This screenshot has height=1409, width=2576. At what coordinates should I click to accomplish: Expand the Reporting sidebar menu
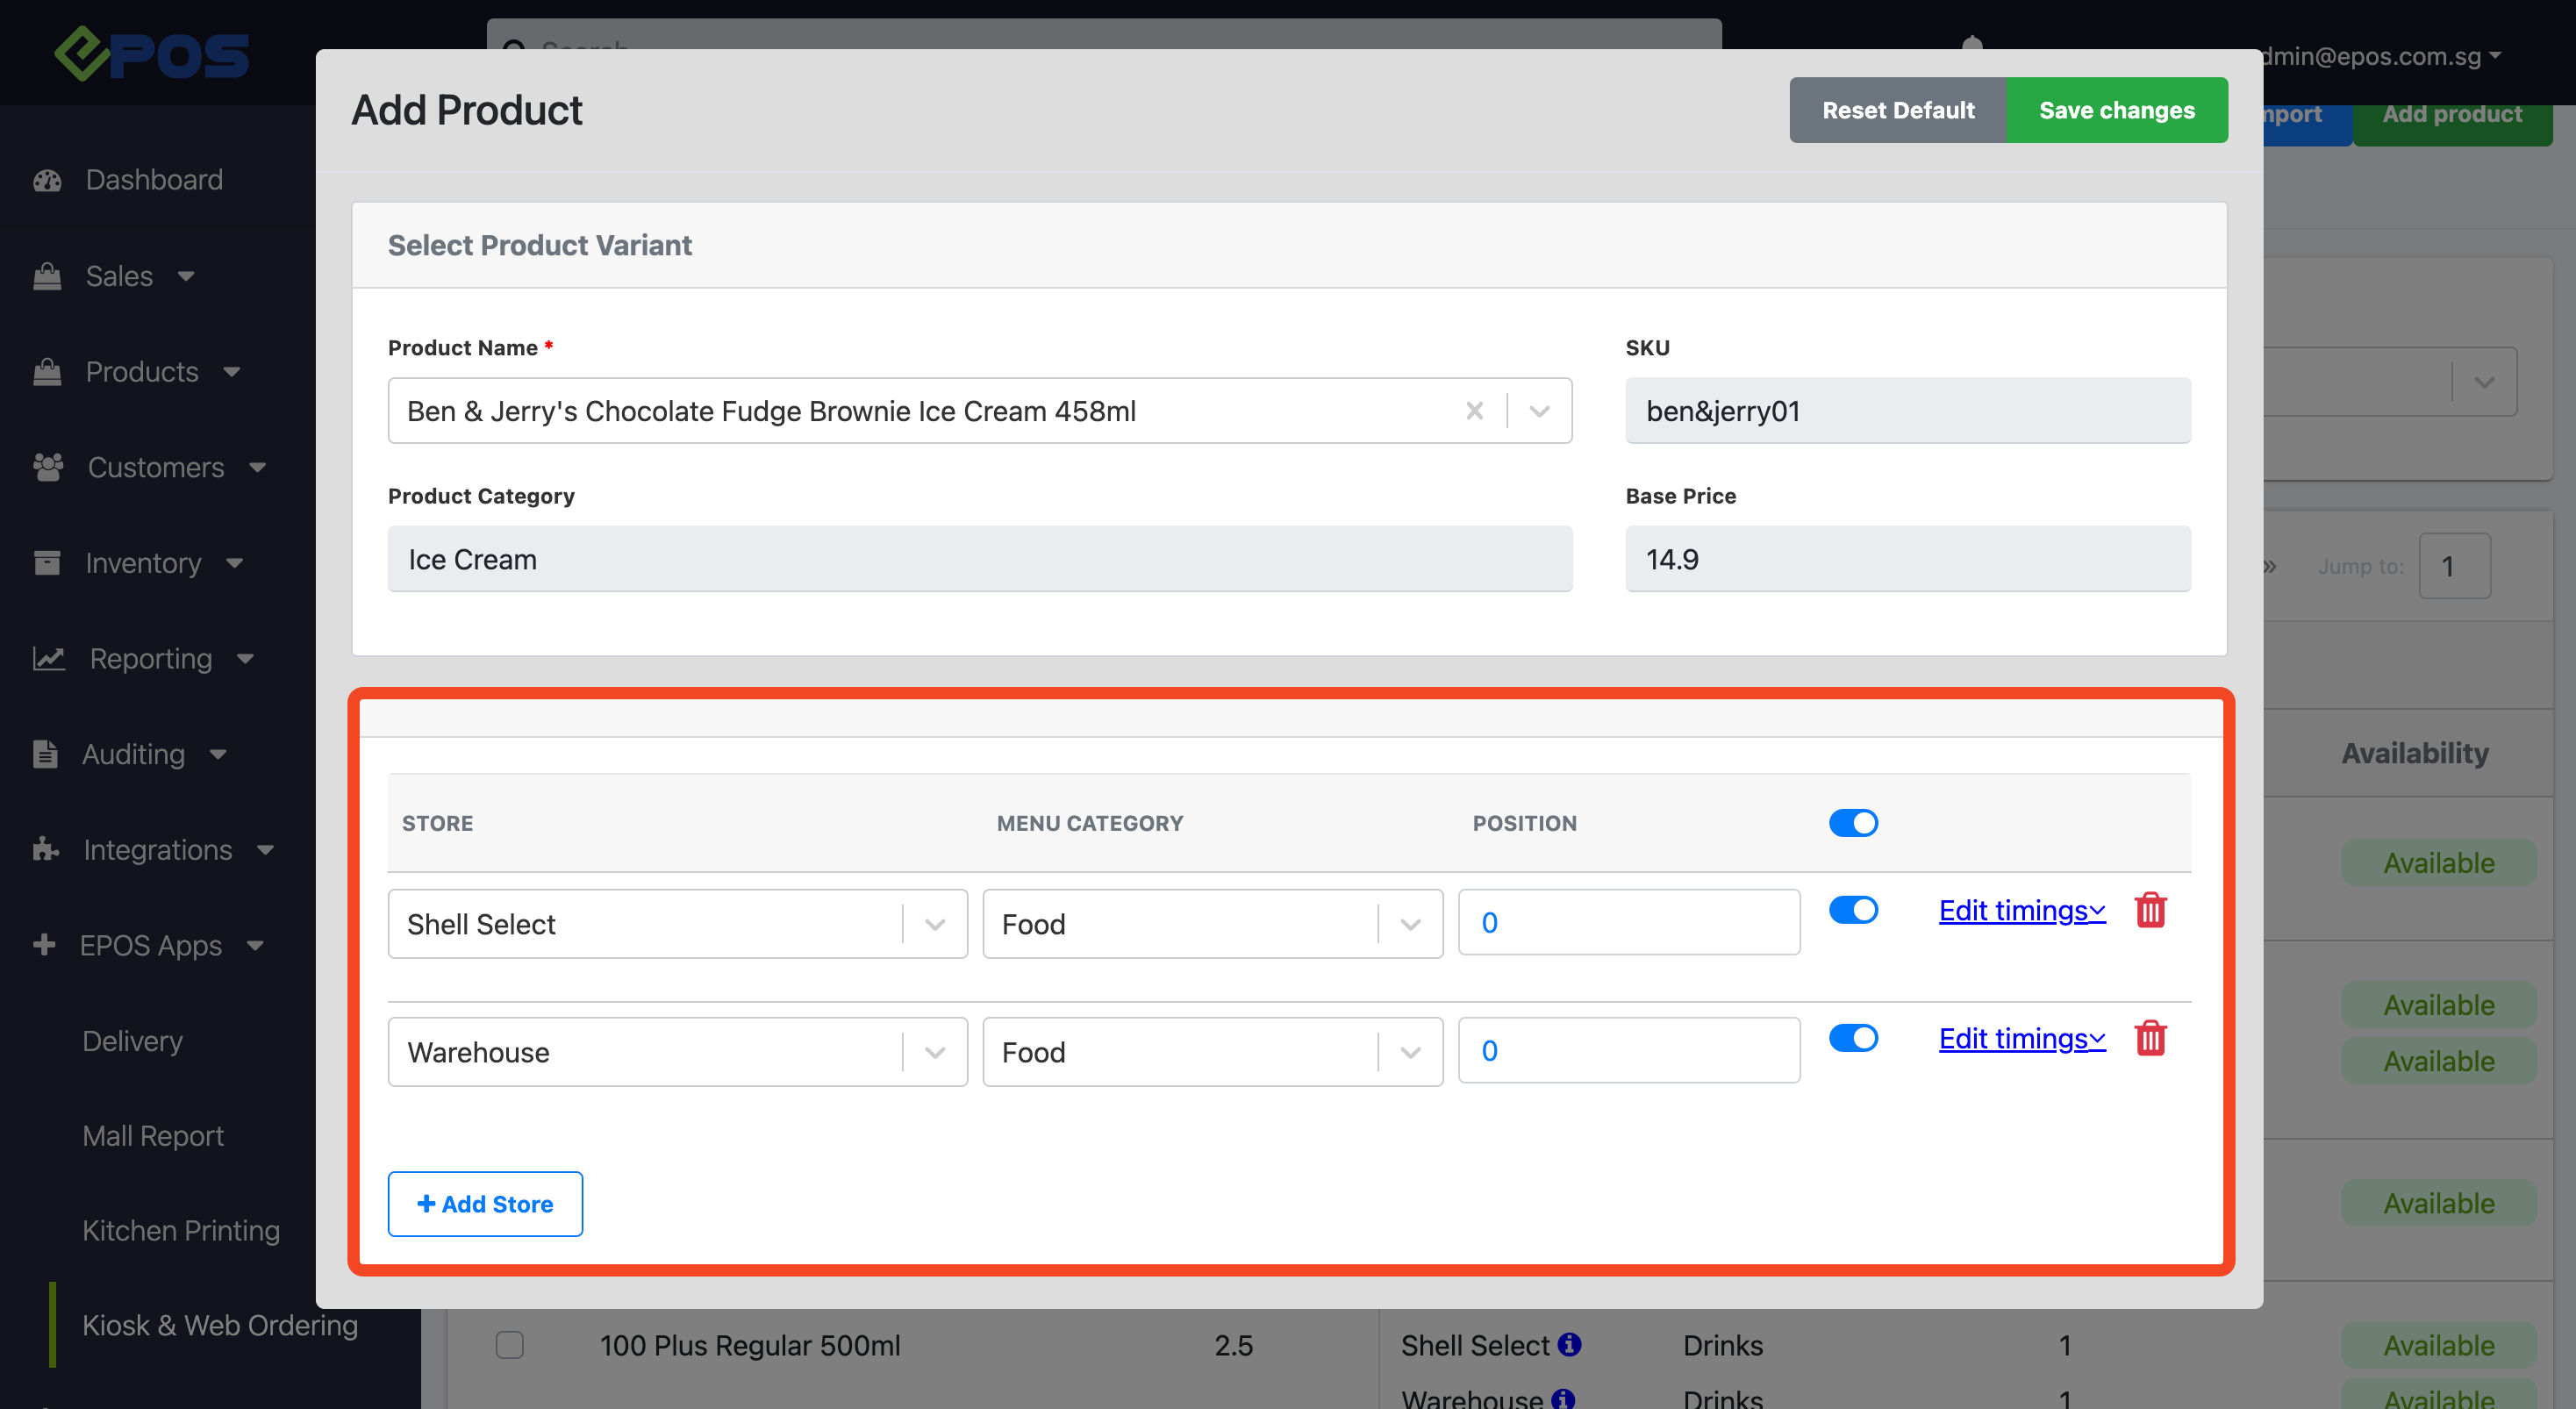click(172, 658)
